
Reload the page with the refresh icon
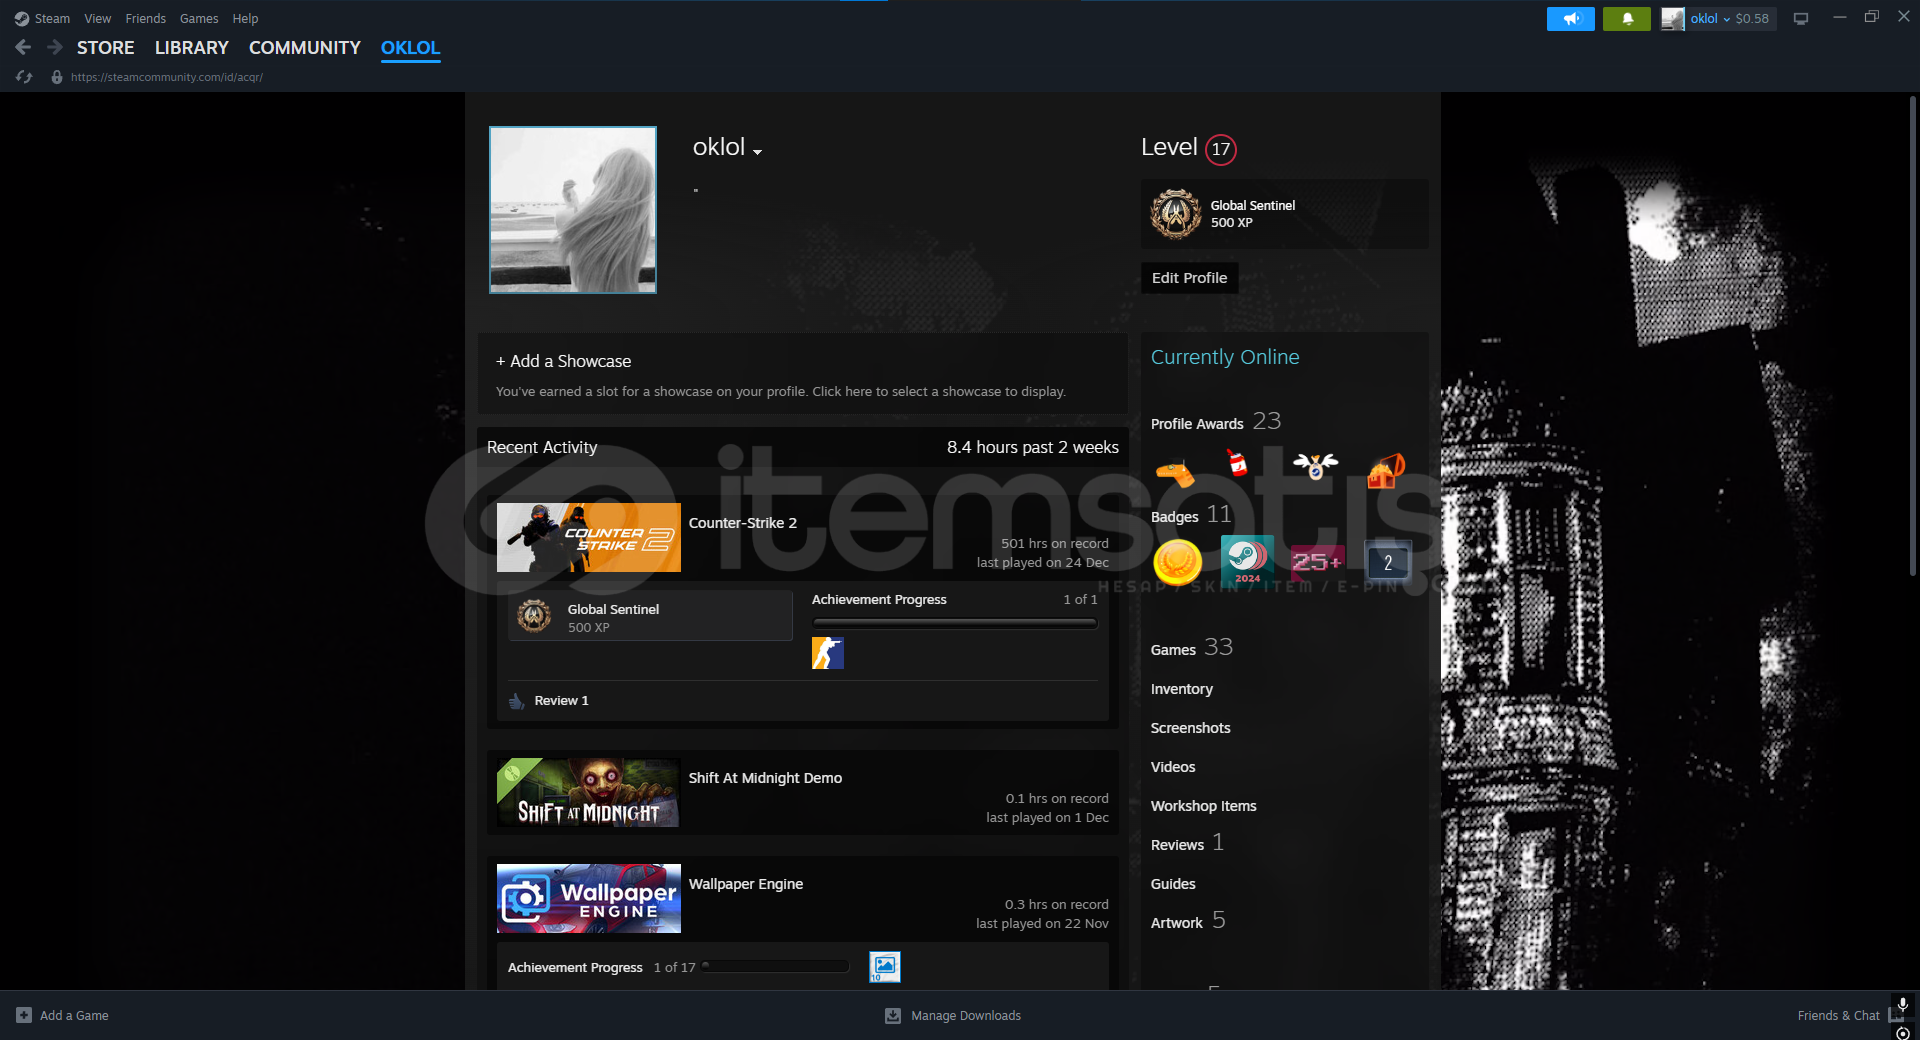tap(24, 77)
